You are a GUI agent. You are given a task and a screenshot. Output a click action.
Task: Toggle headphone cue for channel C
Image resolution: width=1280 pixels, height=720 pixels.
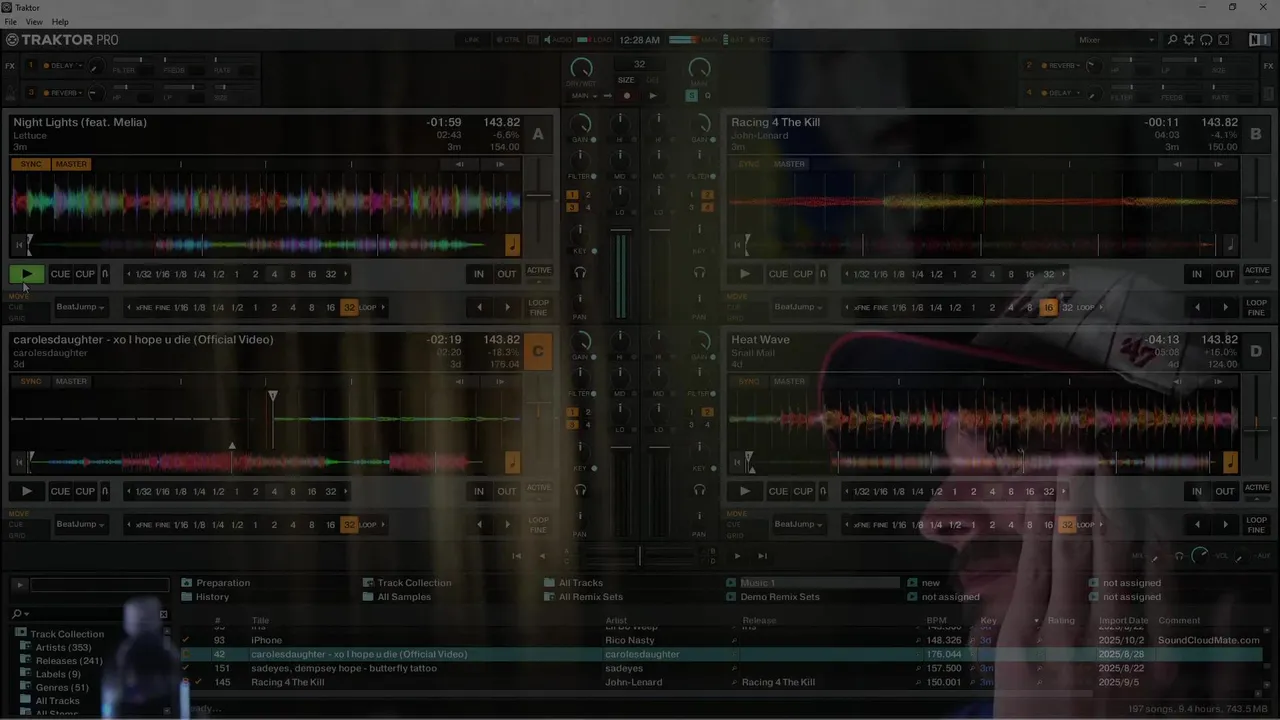click(x=580, y=490)
